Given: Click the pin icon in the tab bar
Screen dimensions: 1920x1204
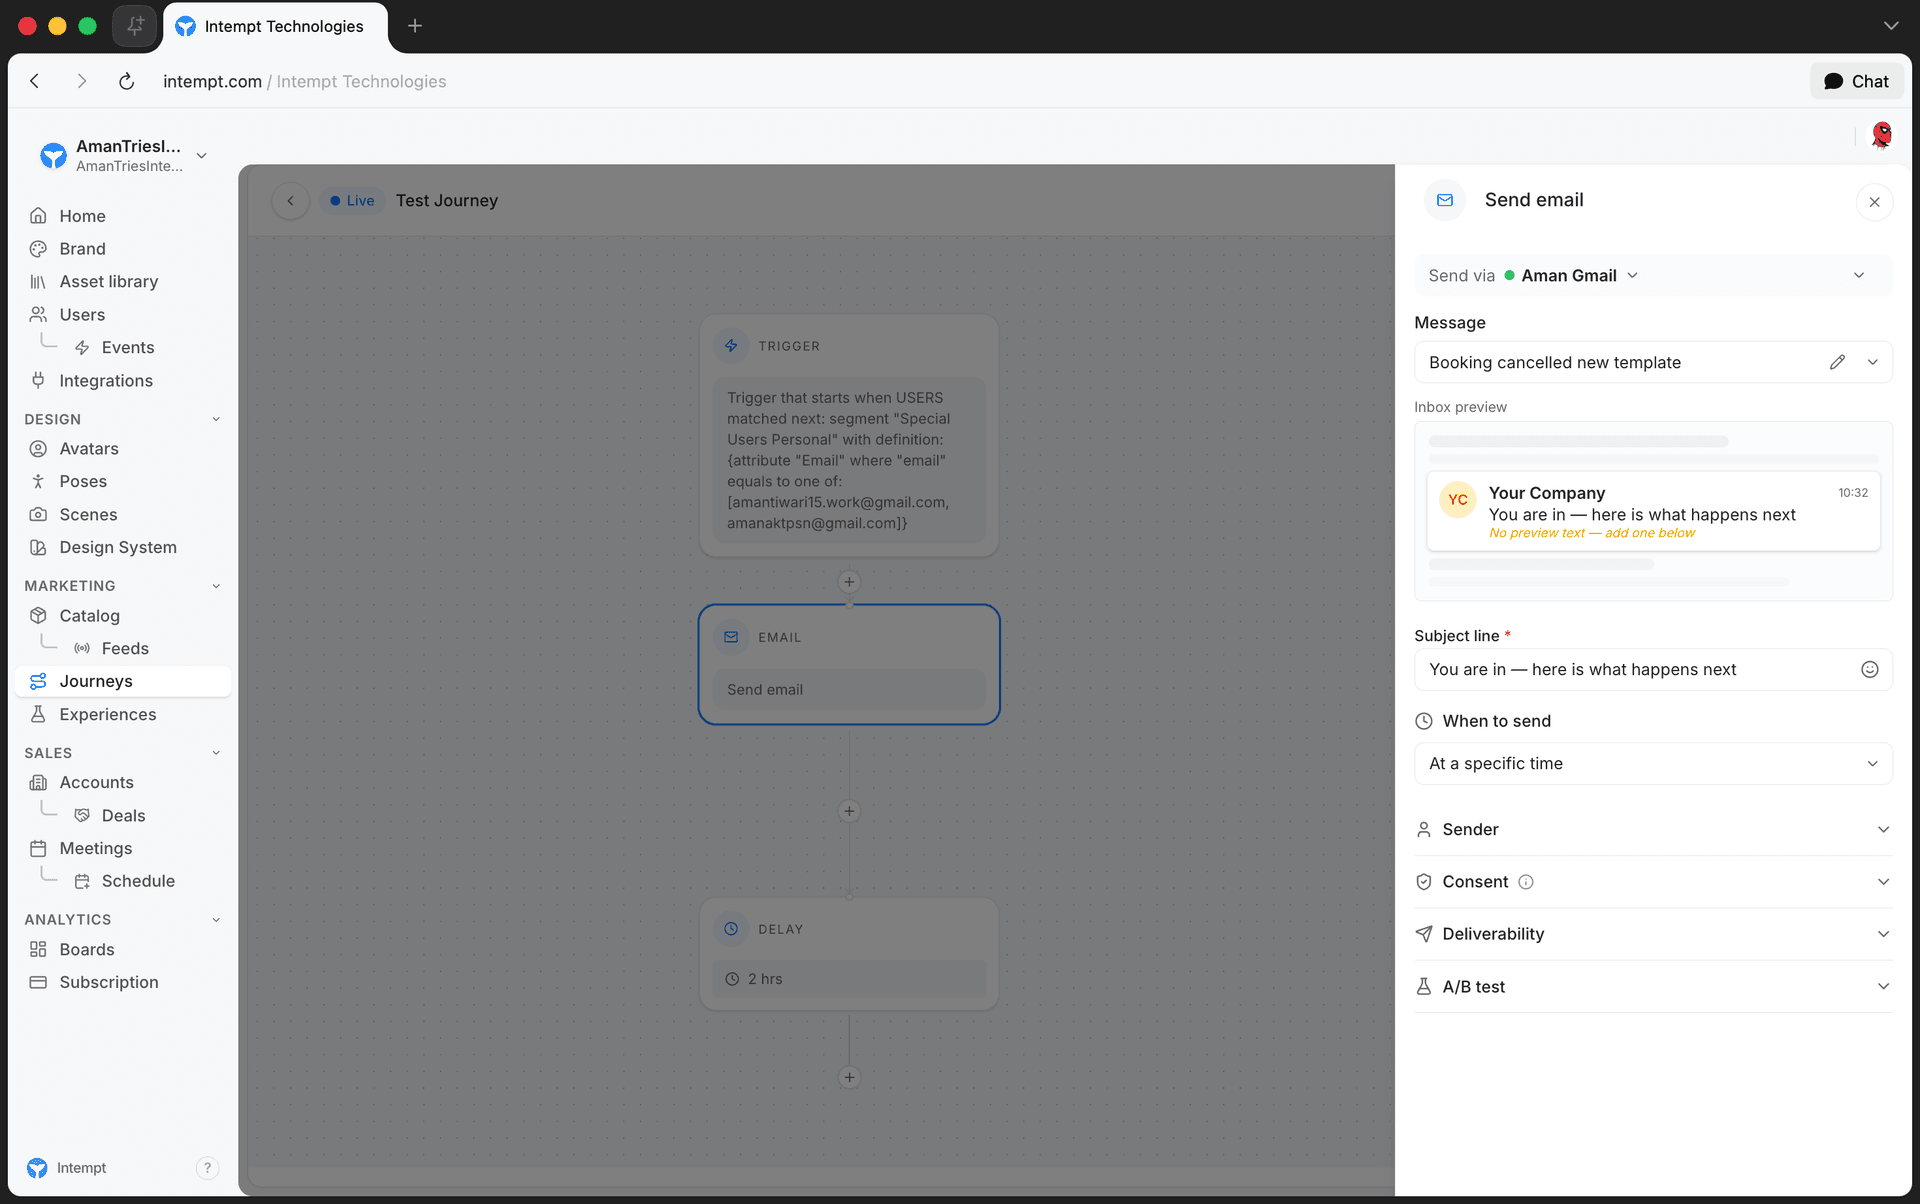Looking at the screenshot, I should point(135,26).
